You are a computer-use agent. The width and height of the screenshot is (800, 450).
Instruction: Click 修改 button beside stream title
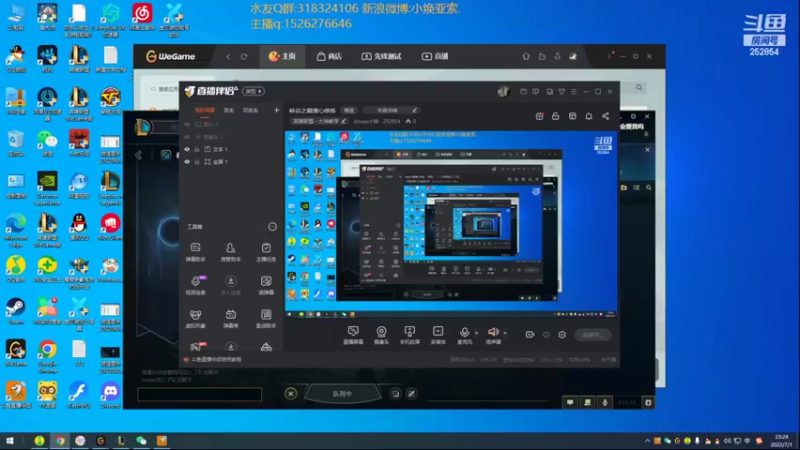349,110
